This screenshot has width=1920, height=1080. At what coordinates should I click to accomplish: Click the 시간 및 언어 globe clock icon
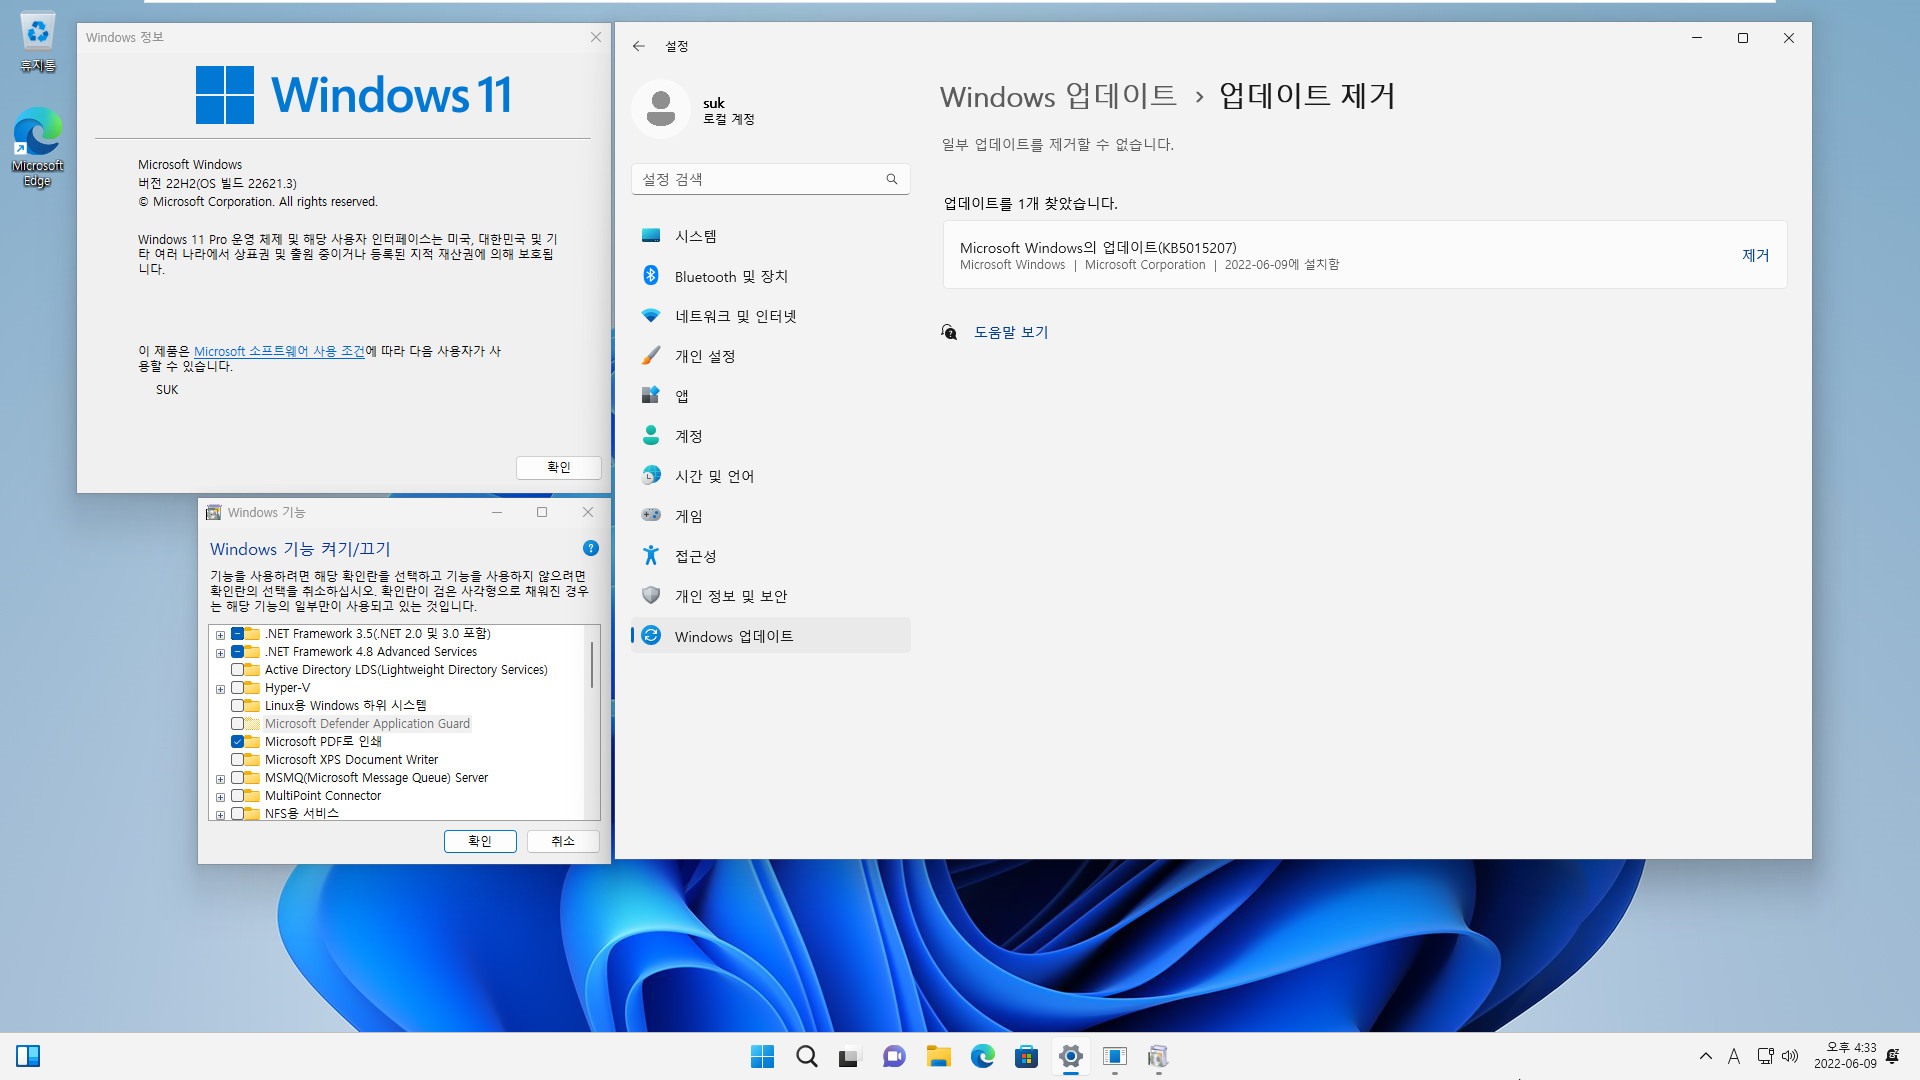click(x=651, y=476)
